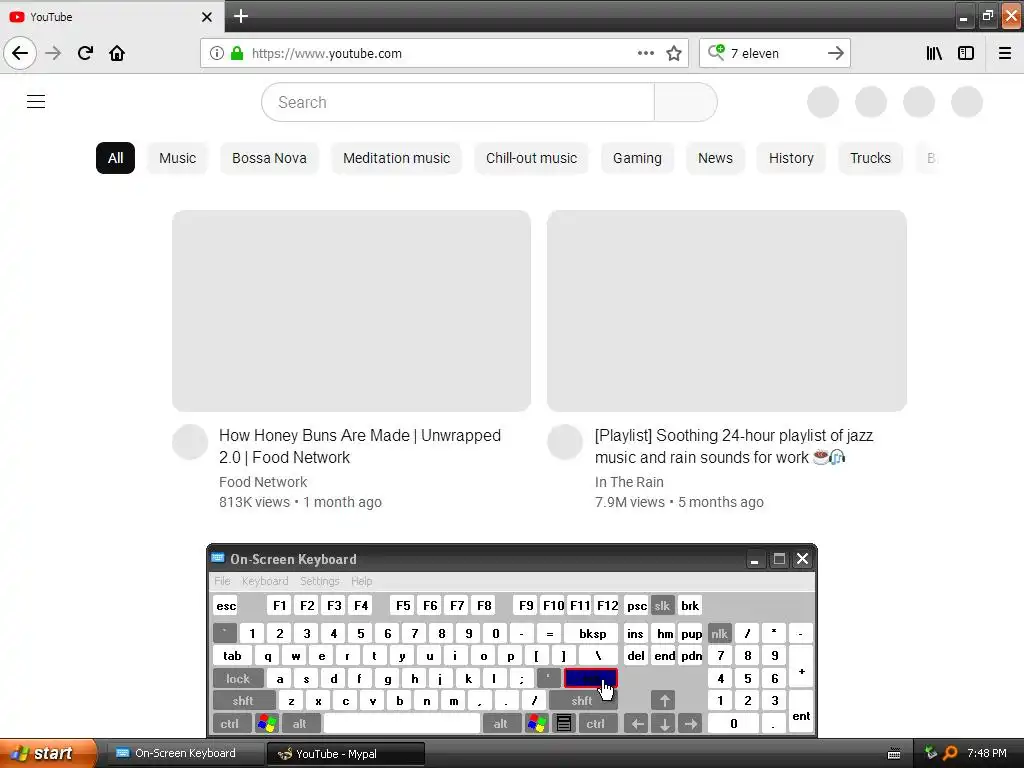Open the jazz playlist video thumbnail
1024x768 pixels.
tap(727, 311)
